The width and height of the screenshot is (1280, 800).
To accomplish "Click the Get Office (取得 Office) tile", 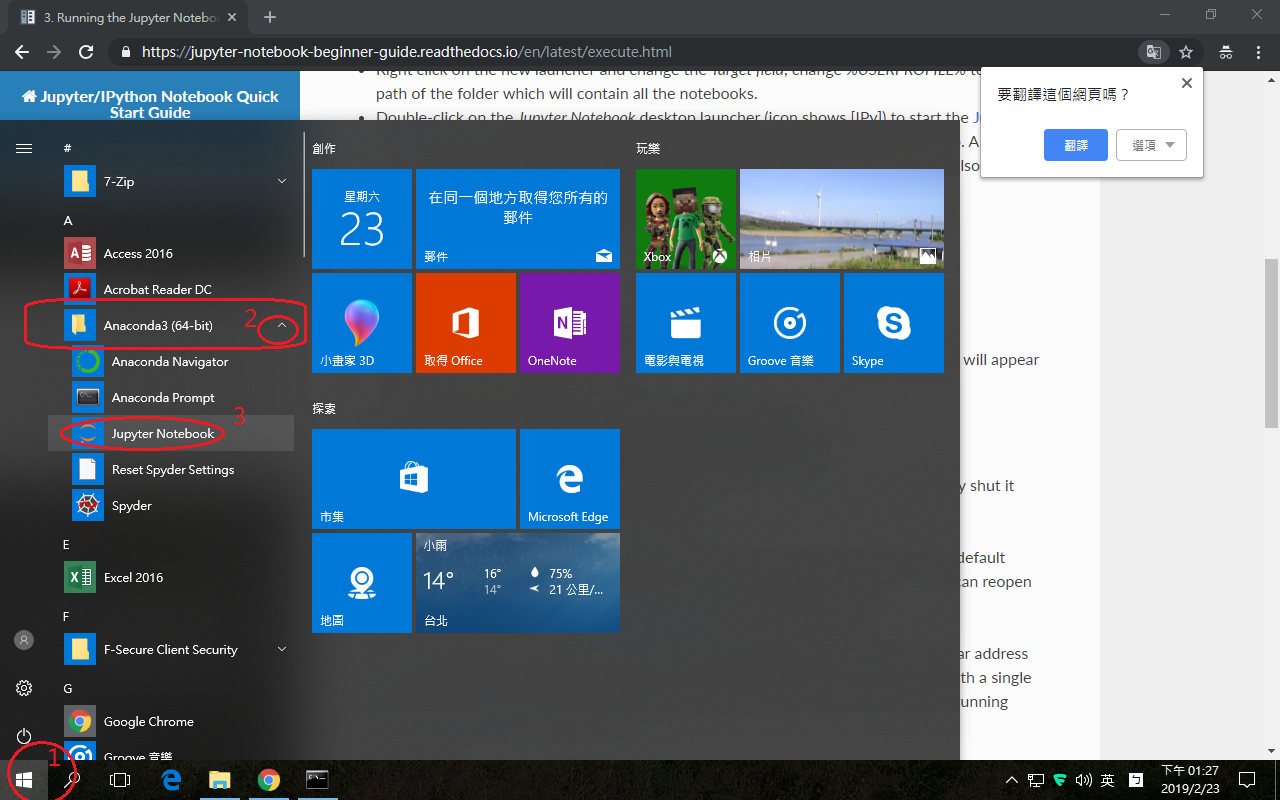I will coord(466,323).
